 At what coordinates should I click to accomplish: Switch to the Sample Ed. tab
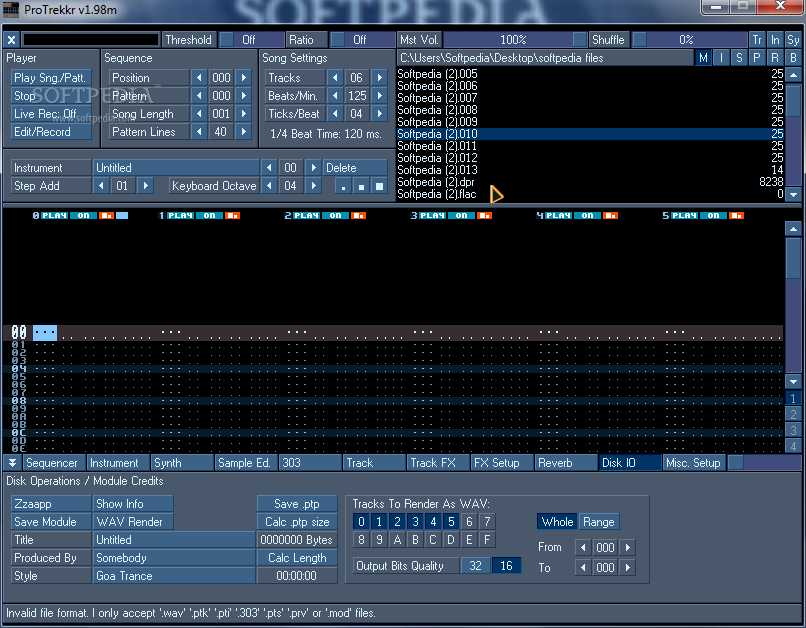246,463
